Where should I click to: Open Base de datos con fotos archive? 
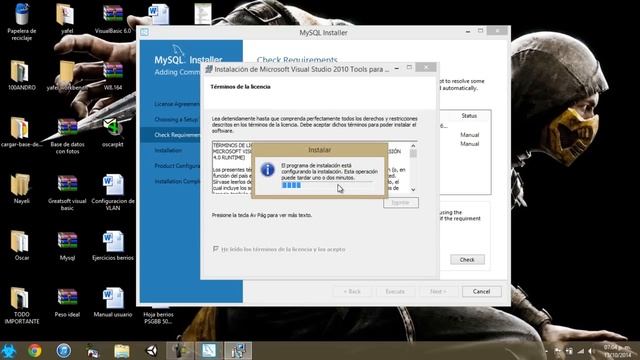click(x=67, y=136)
